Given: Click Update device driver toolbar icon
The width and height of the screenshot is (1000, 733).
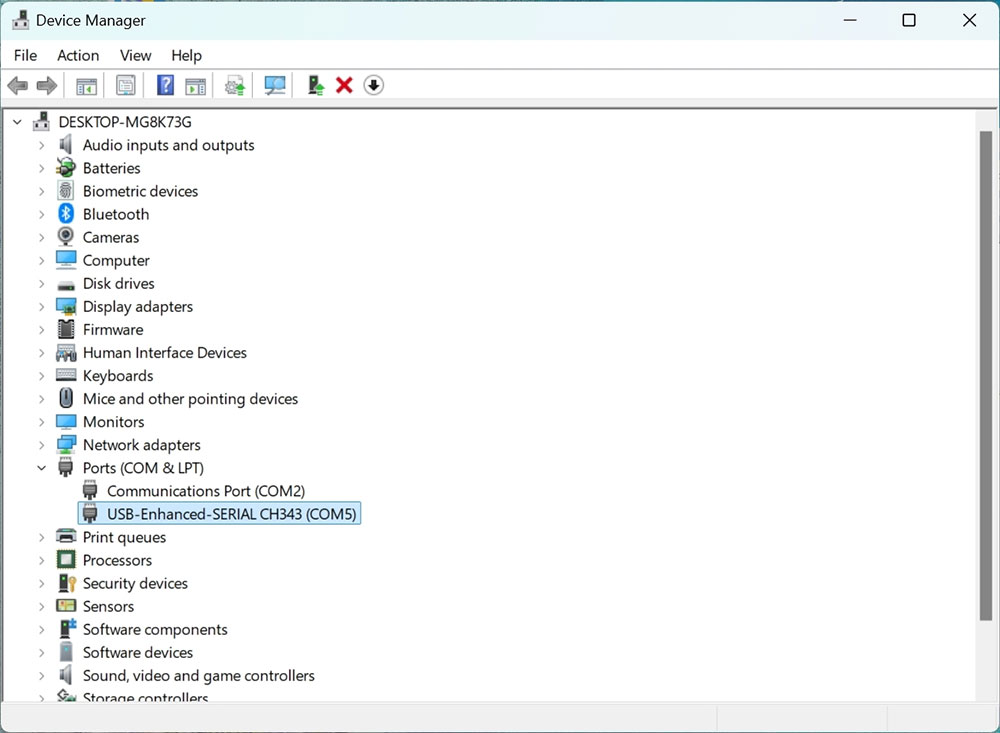Looking at the screenshot, I should point(235,85).
